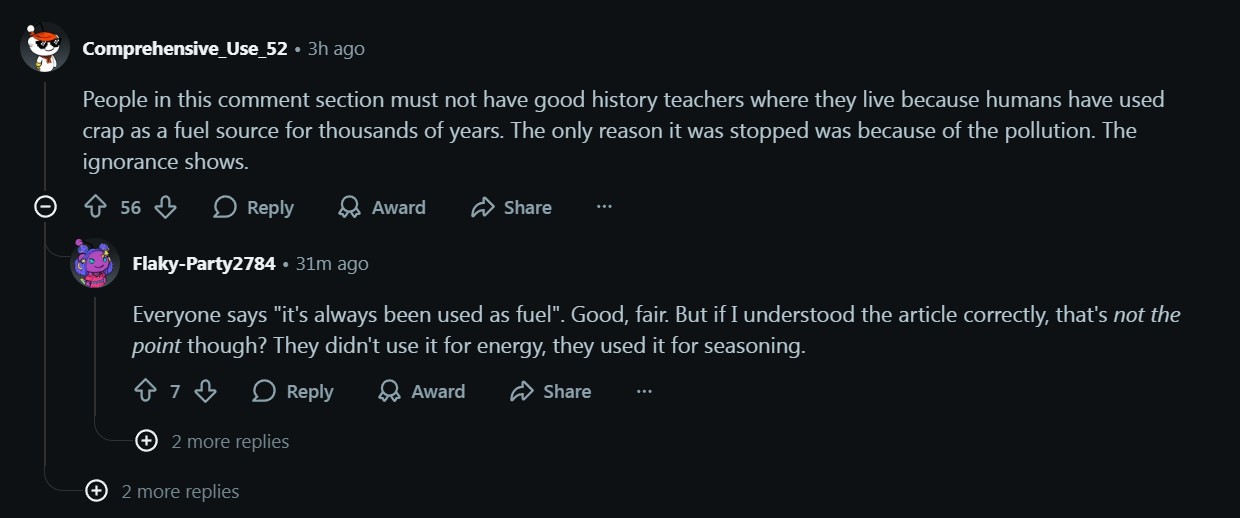
Task: Give award to Comprehensive_Use_52's comment
Action: click(382, 207)
